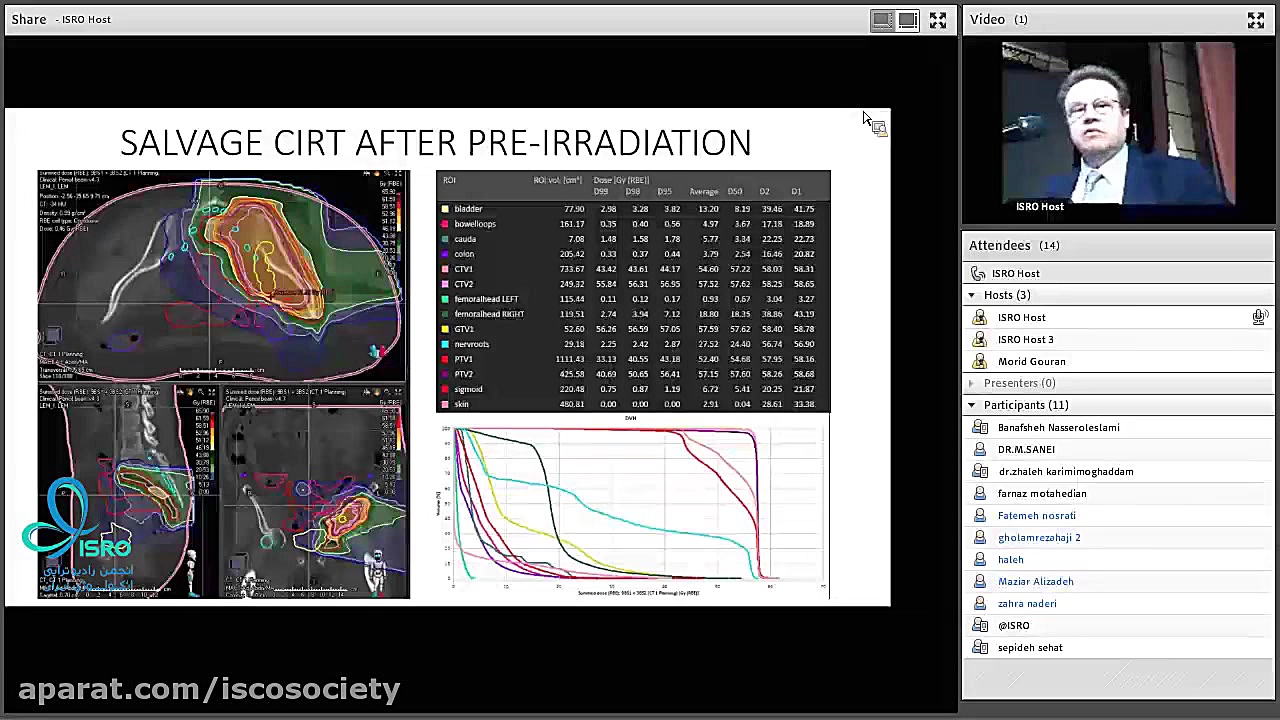Click the device icon next to @ISRO
The image size is (1280, 720).
[980, 626]
